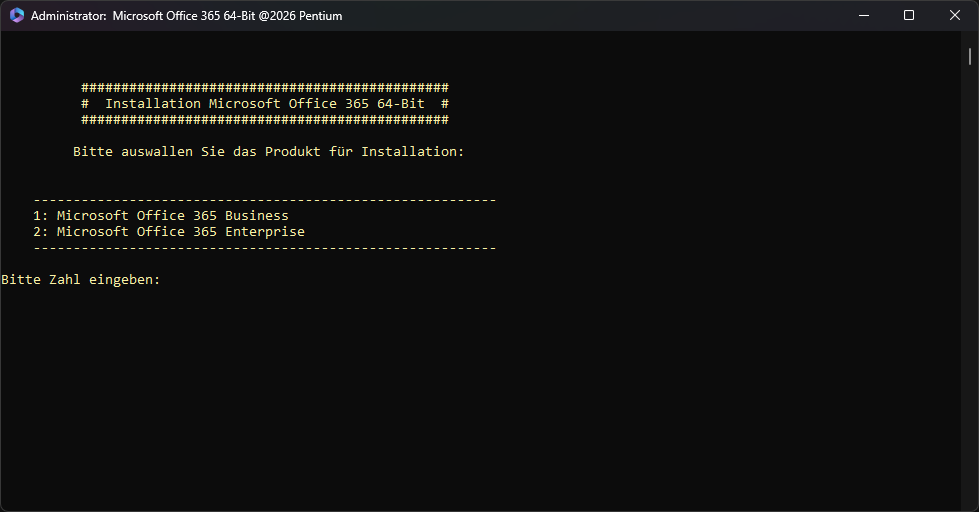The image size is (979, 512).
Task: Minimize the console window
Action: (x=863, y=16)
